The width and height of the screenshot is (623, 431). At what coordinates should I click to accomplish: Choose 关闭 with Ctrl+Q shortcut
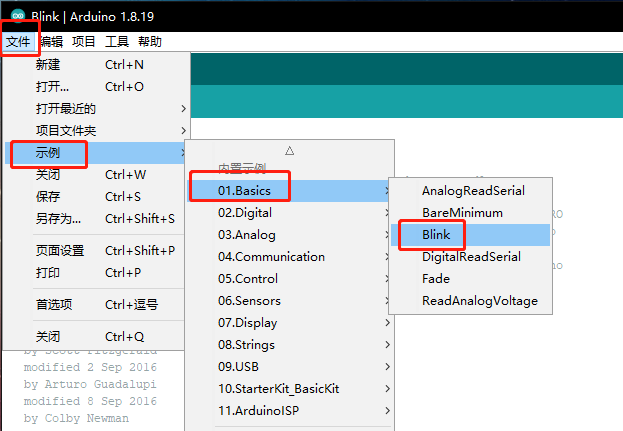tap(95, 337)
